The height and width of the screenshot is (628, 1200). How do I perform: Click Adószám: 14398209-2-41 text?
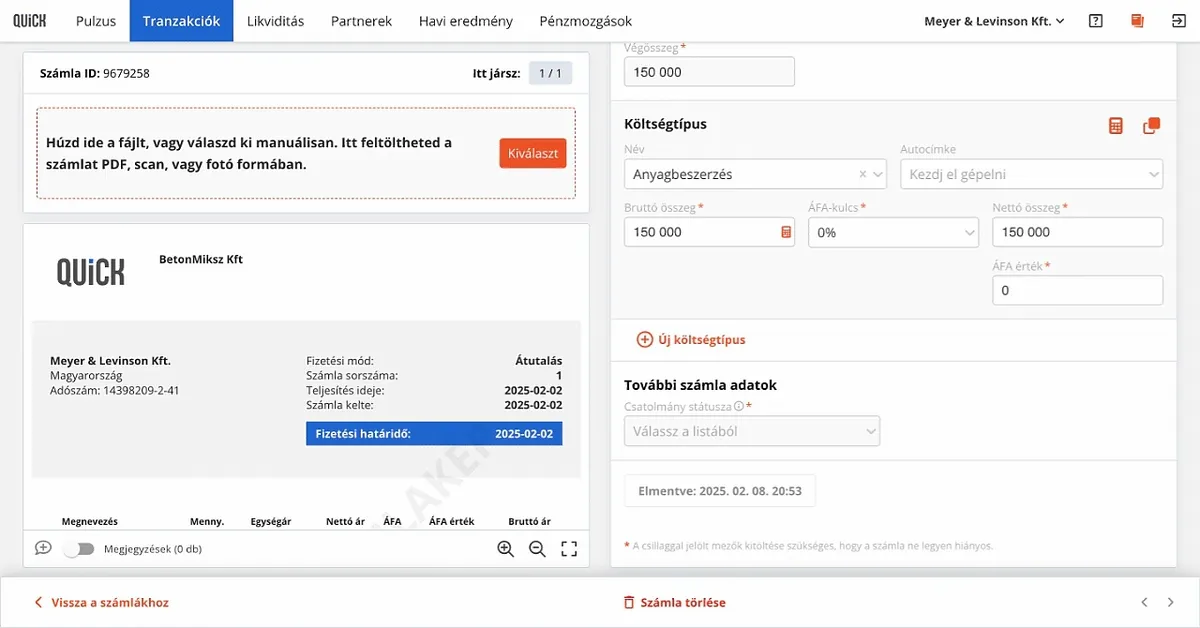pyautogui.click(x=115, y=391)
